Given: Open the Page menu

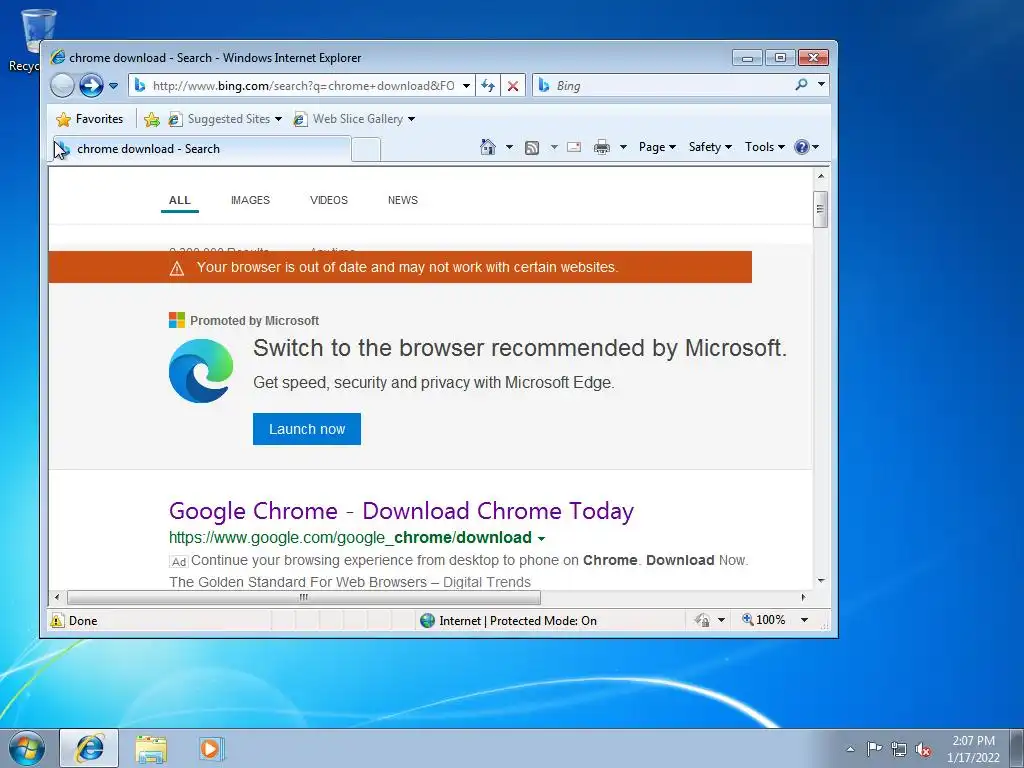Looking at the screenshot, I should (x=657, y=147).
